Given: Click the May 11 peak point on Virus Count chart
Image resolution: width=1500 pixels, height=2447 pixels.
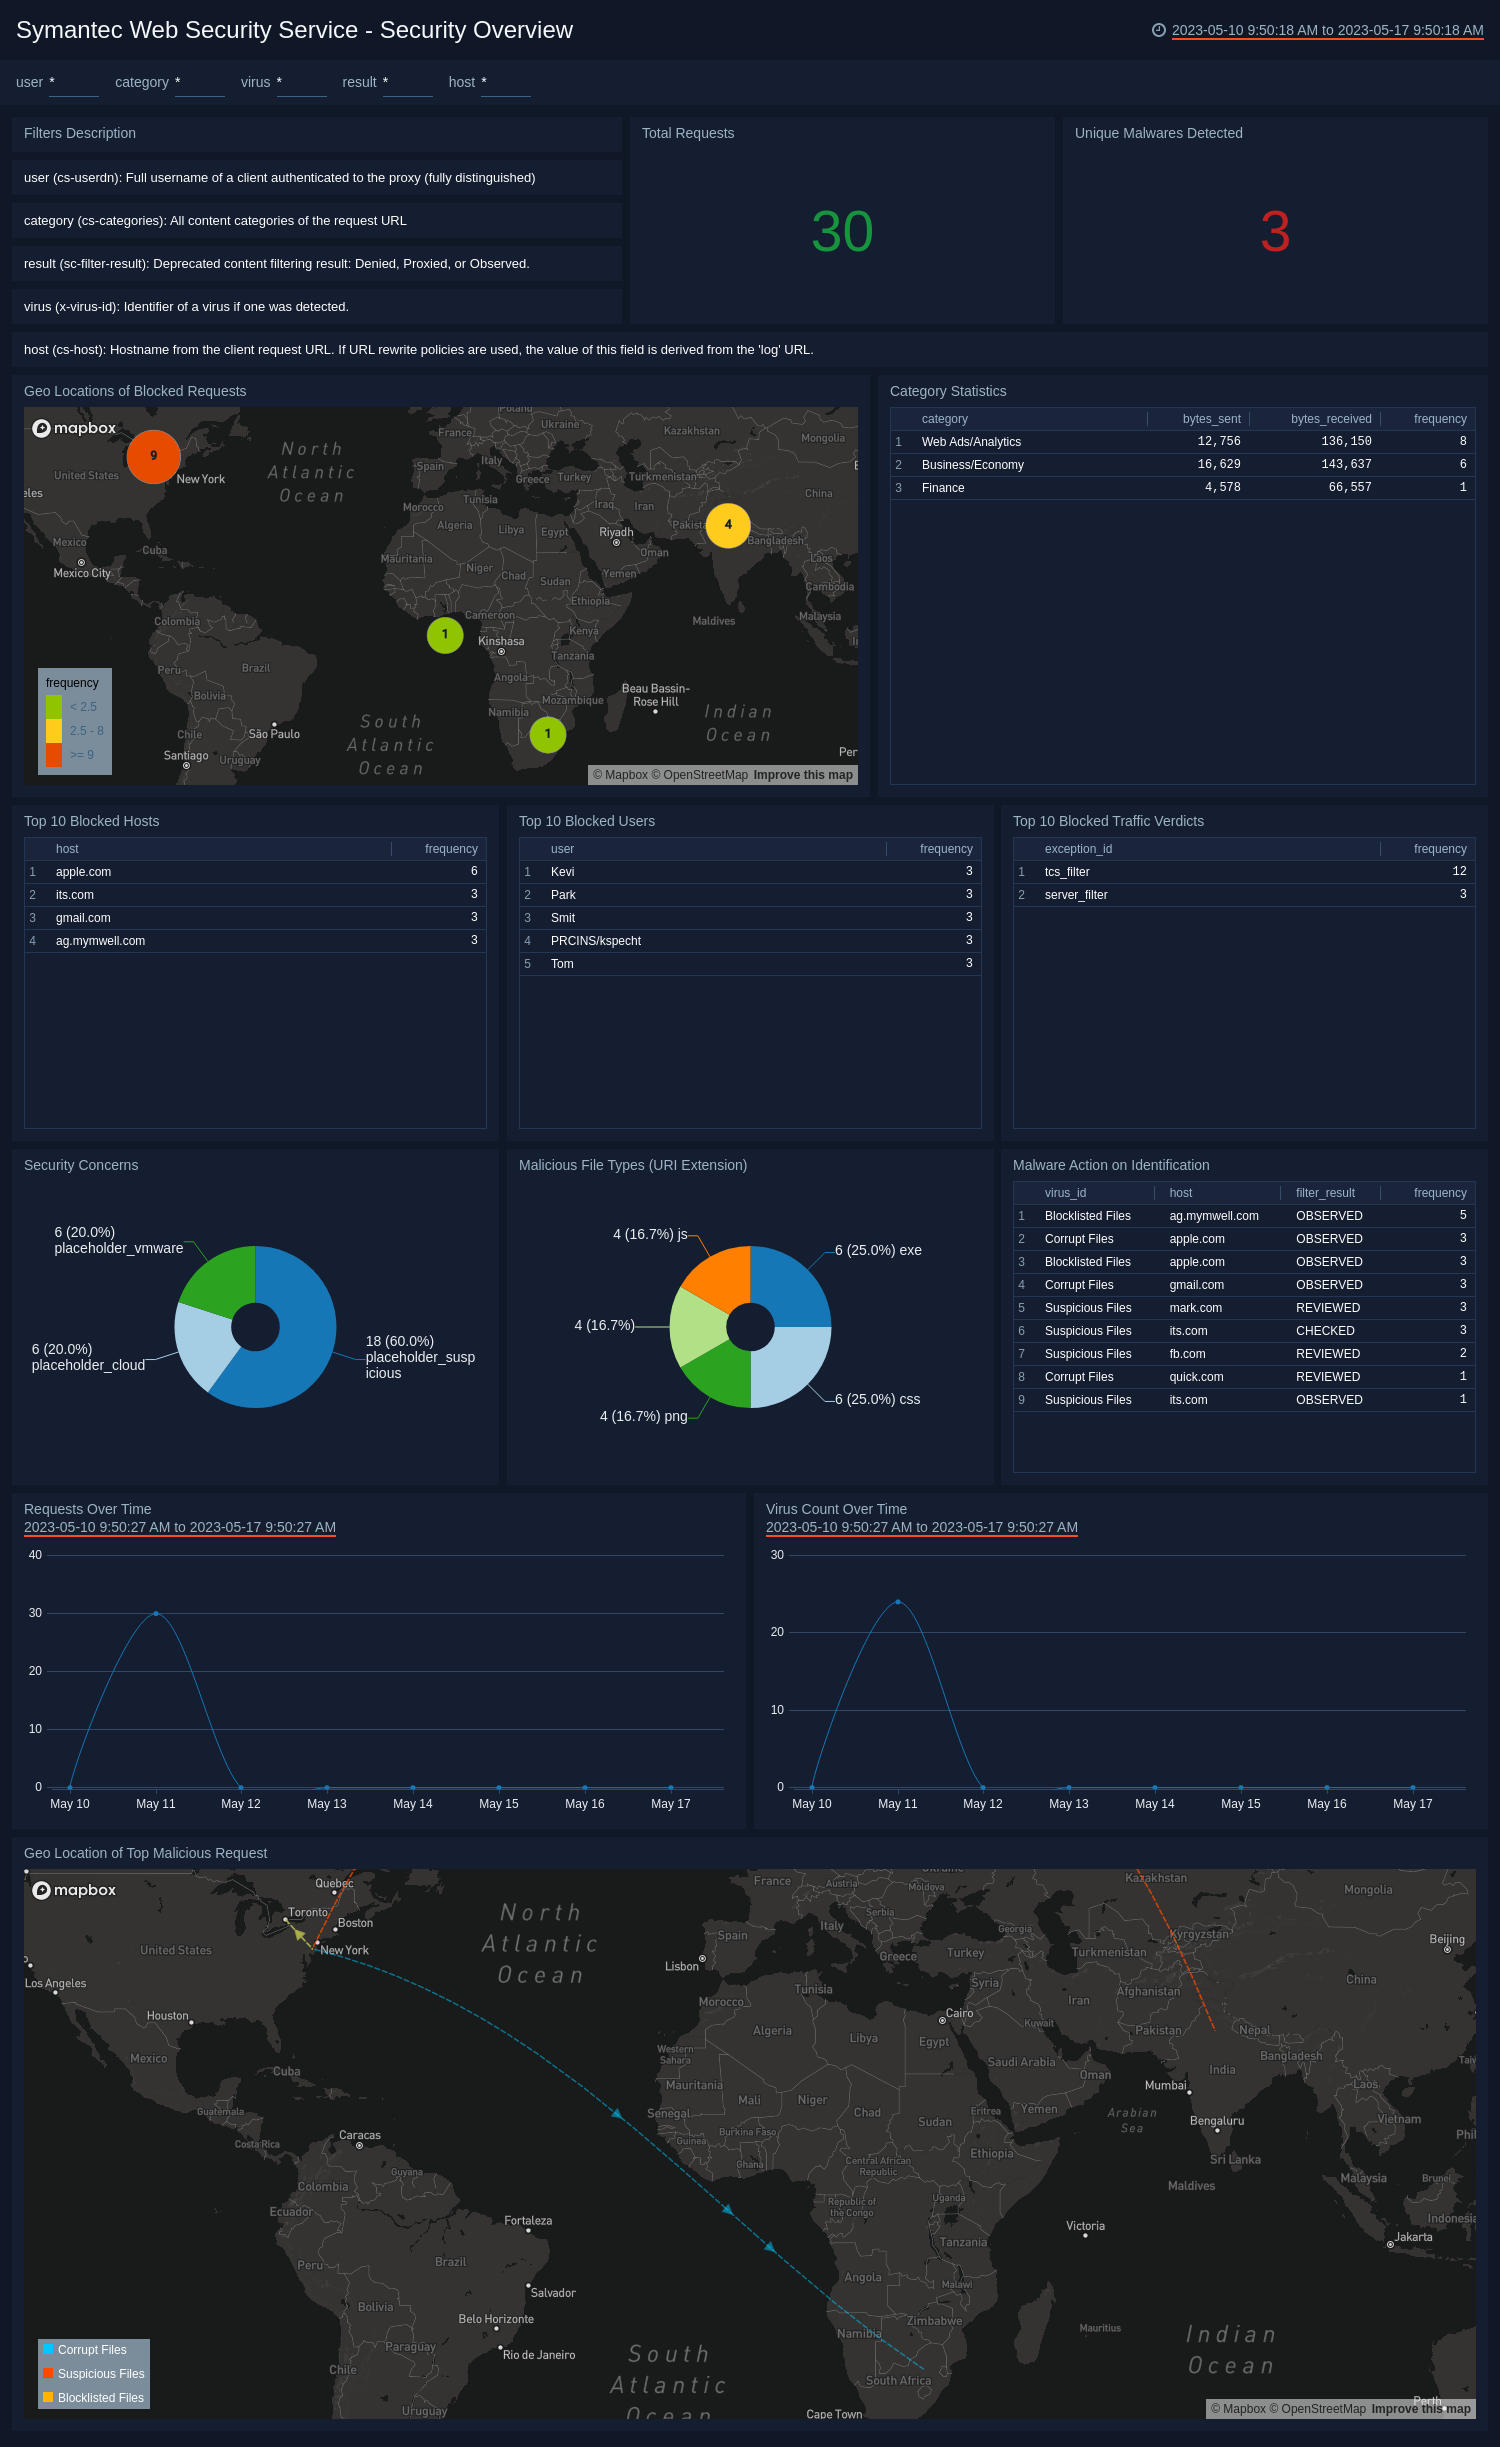Looking at the screenshot, I should coord(898,1602).
